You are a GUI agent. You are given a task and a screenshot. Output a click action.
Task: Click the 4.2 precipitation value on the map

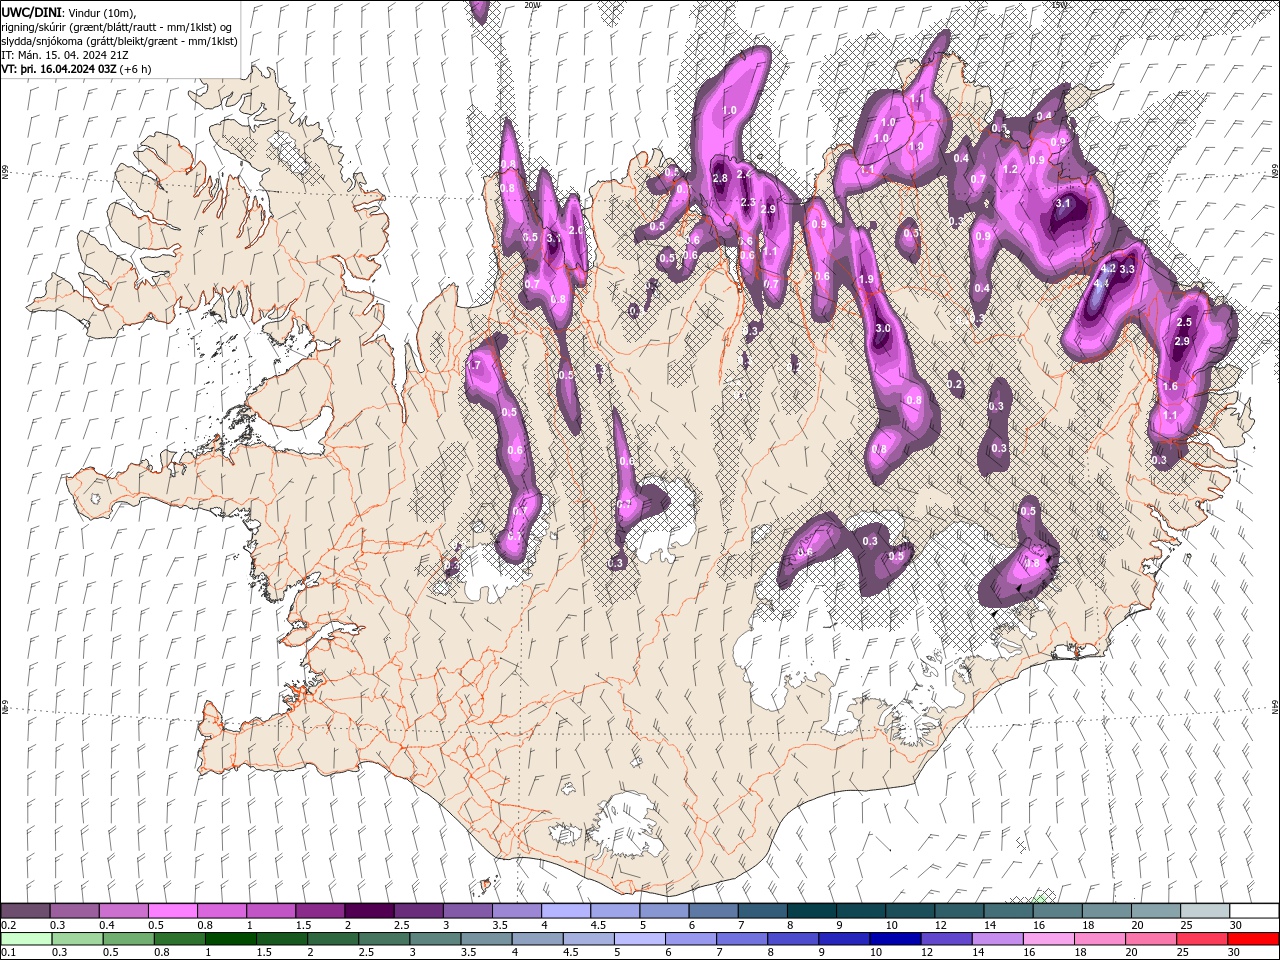[x=1107, y=269]
